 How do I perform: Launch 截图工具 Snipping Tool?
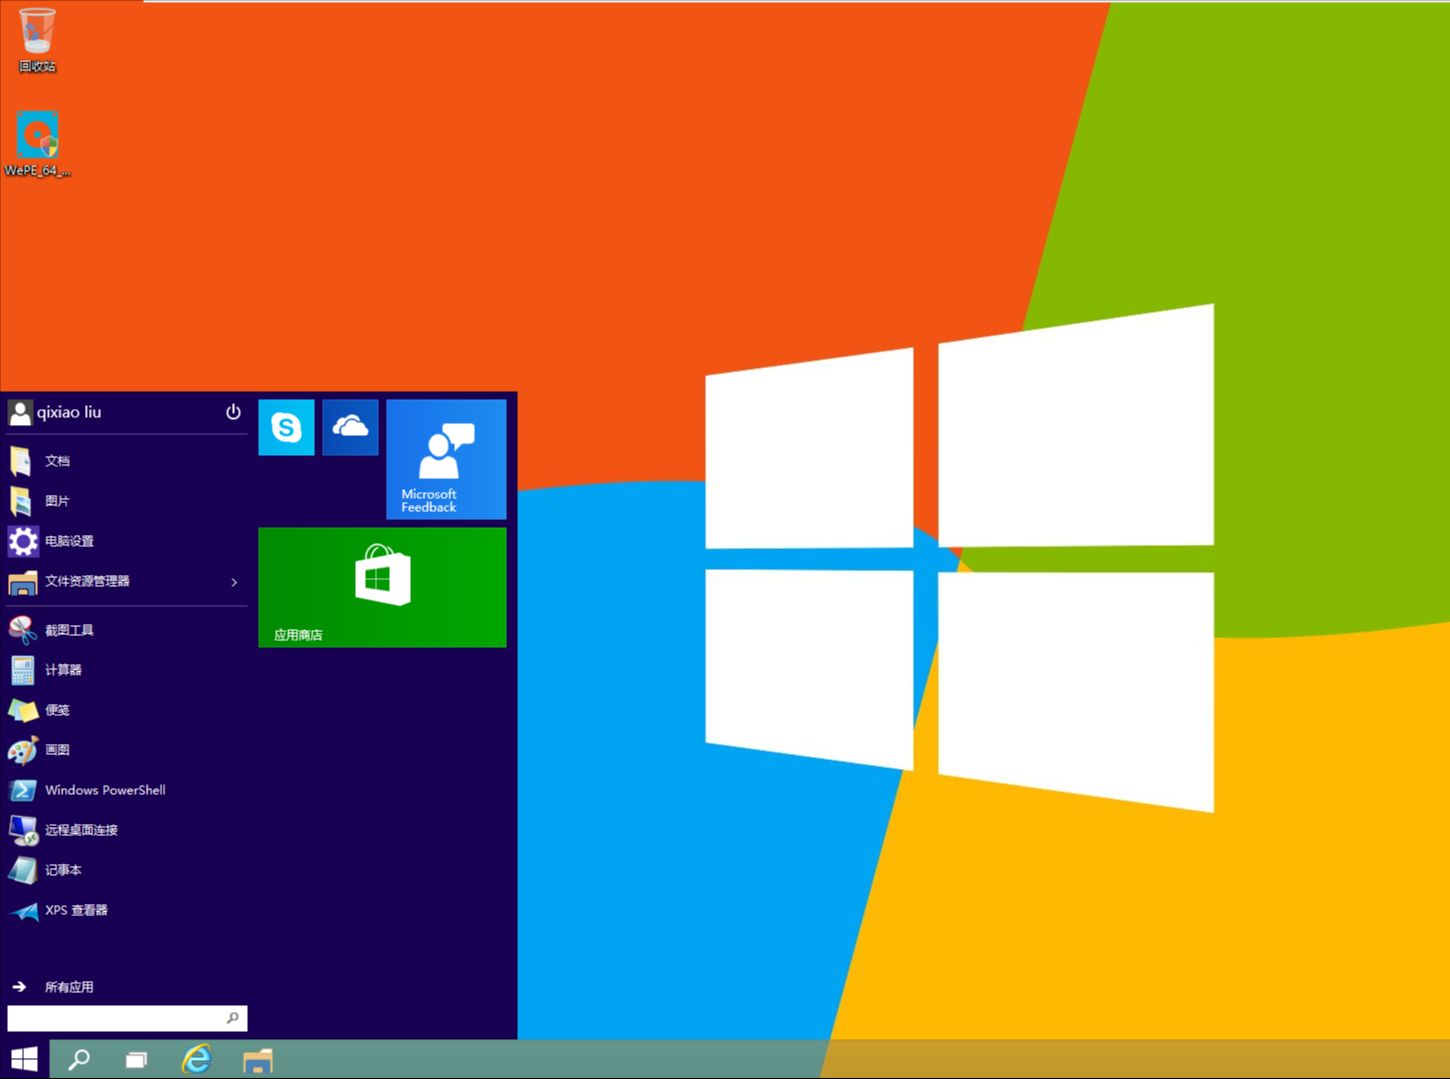[126, 630]
